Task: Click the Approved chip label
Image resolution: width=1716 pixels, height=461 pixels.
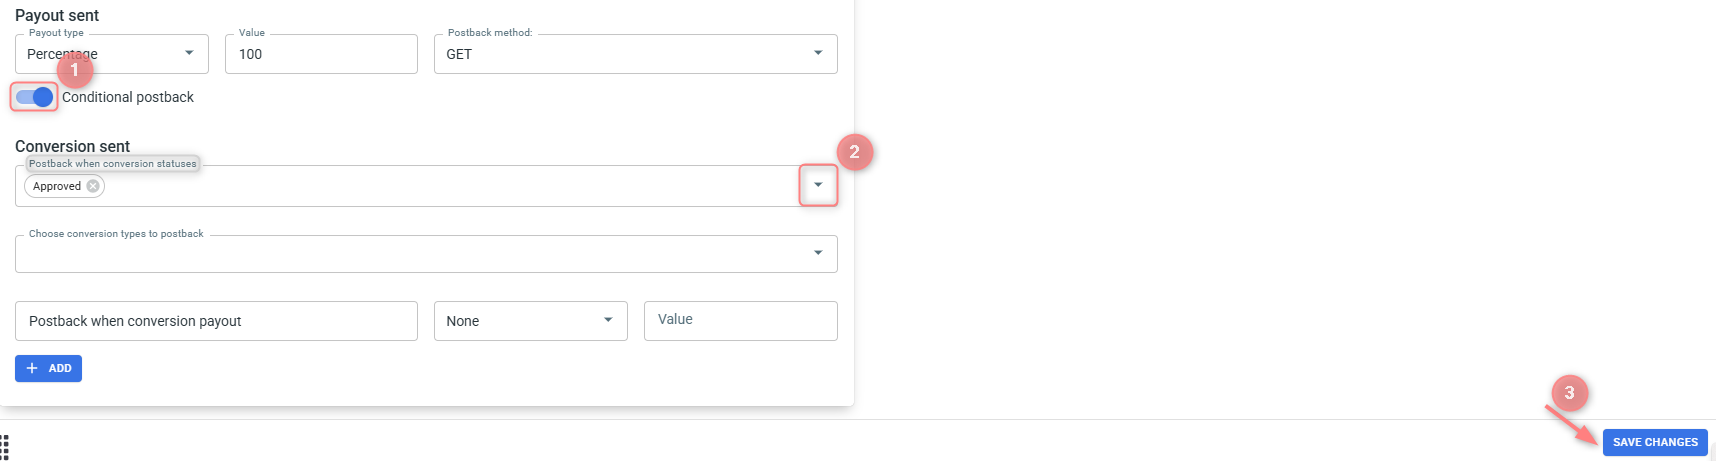Action: [x=57, y=186]
